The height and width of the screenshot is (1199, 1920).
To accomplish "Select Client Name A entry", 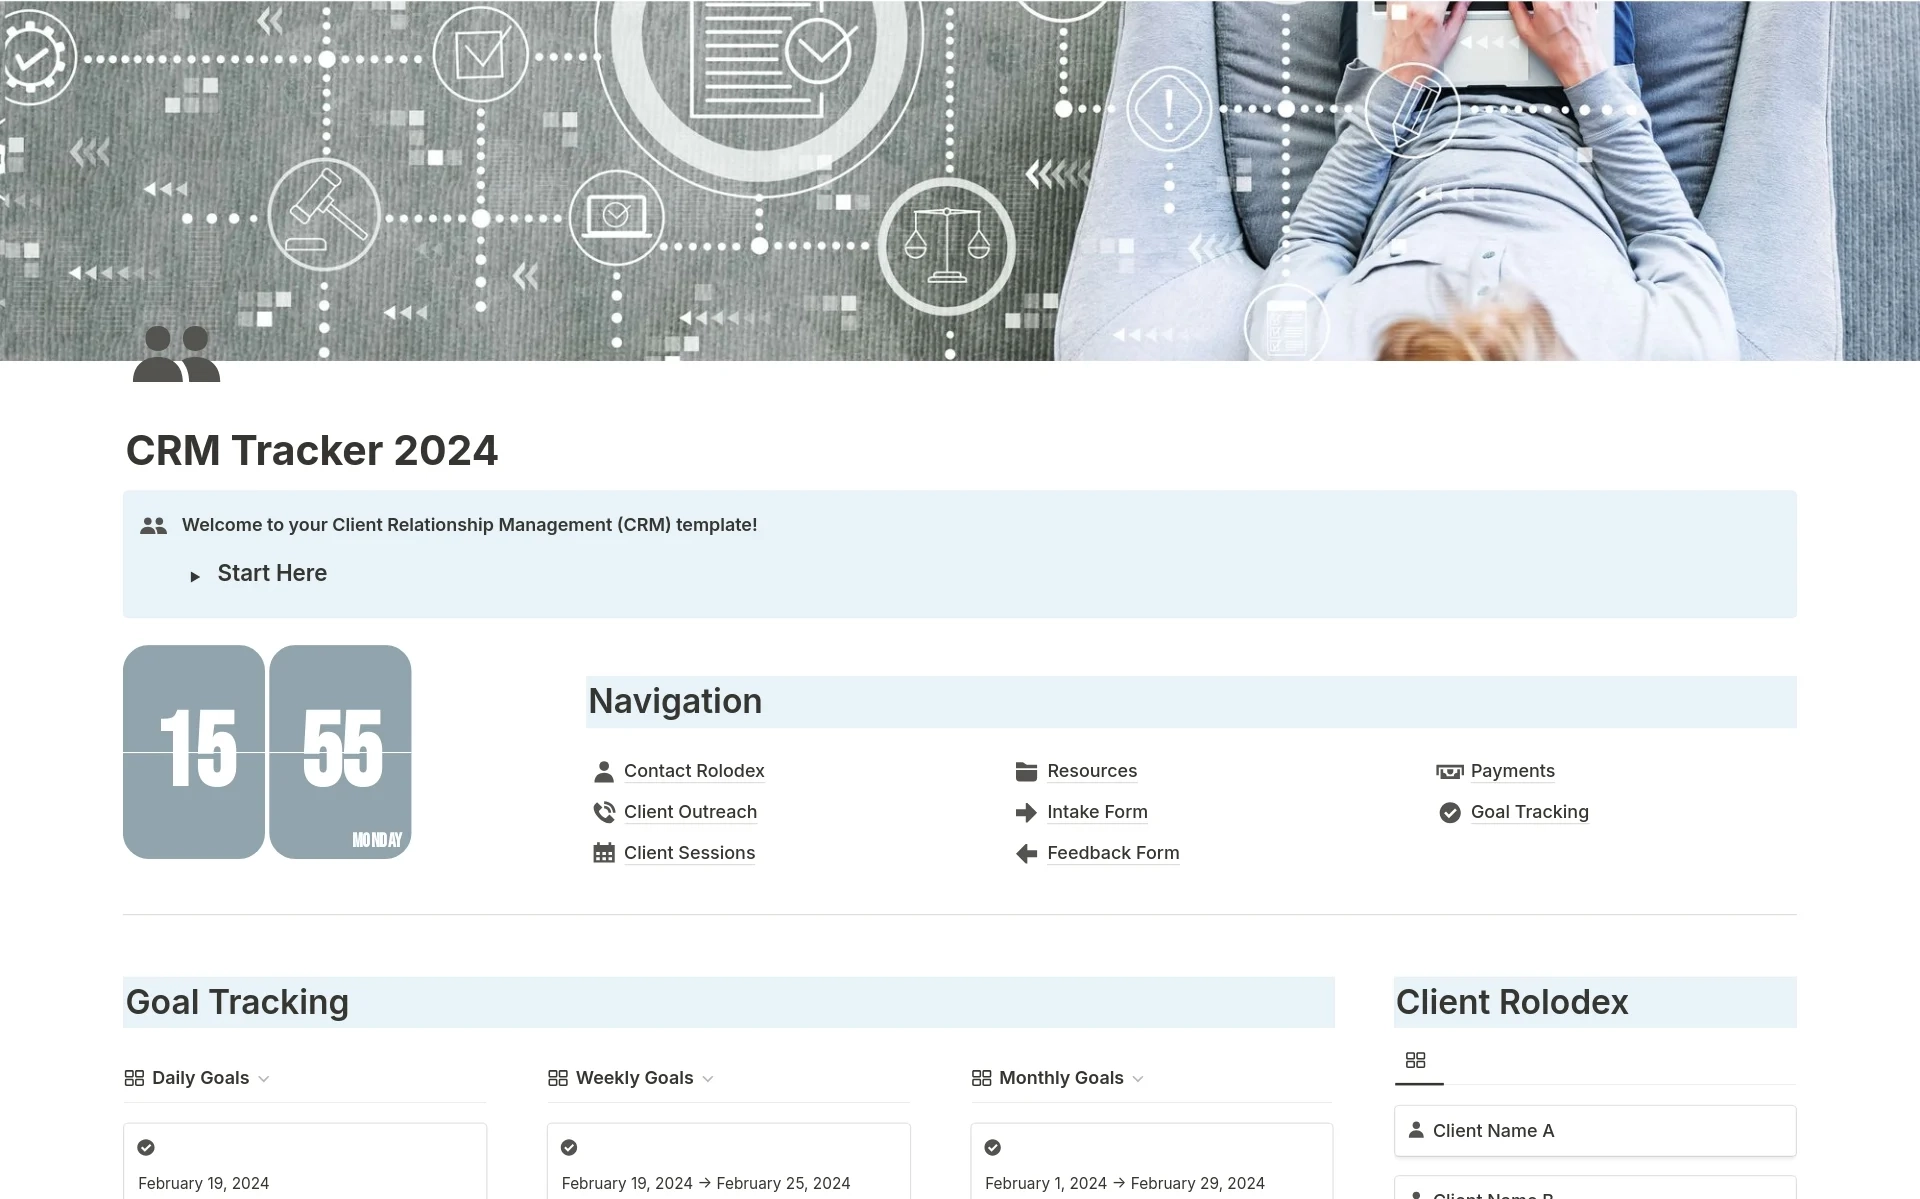I will click(1595, 1130).
